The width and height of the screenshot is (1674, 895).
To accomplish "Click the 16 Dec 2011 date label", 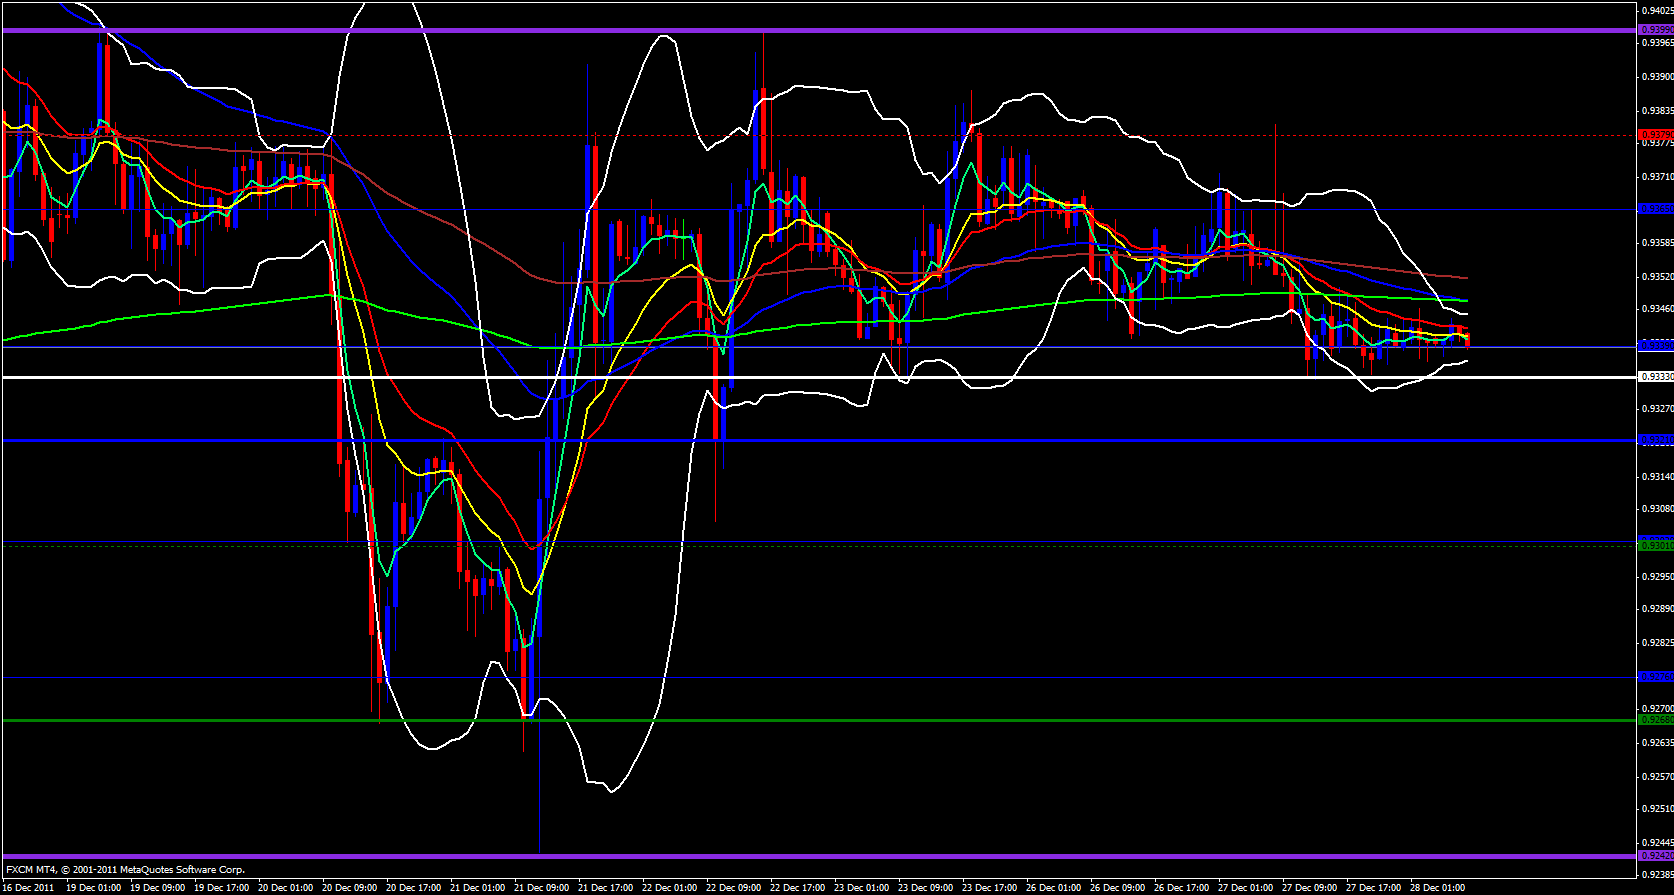I will pos(29,887).
